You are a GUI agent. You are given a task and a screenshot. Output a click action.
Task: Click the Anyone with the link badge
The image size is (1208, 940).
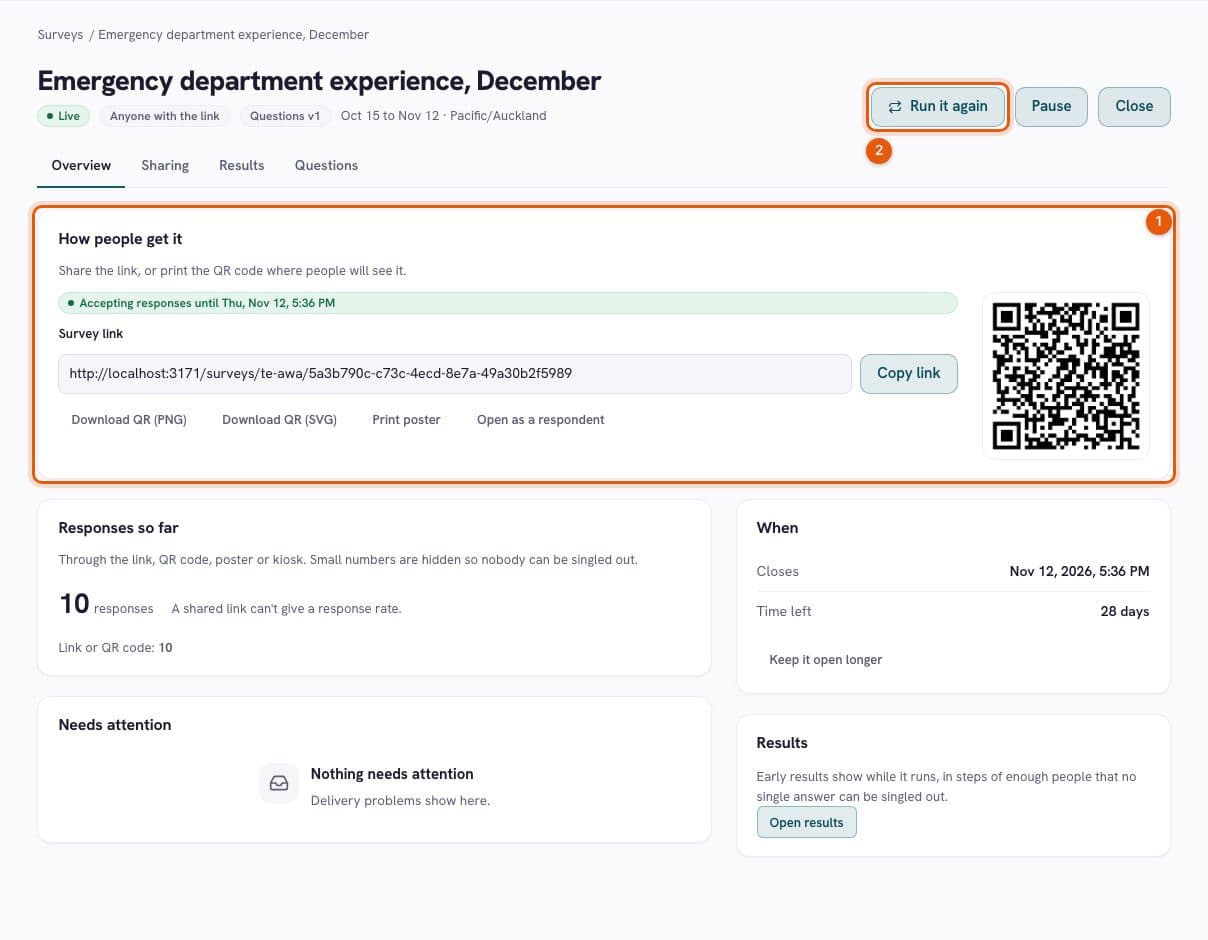(x=165, y=116)
